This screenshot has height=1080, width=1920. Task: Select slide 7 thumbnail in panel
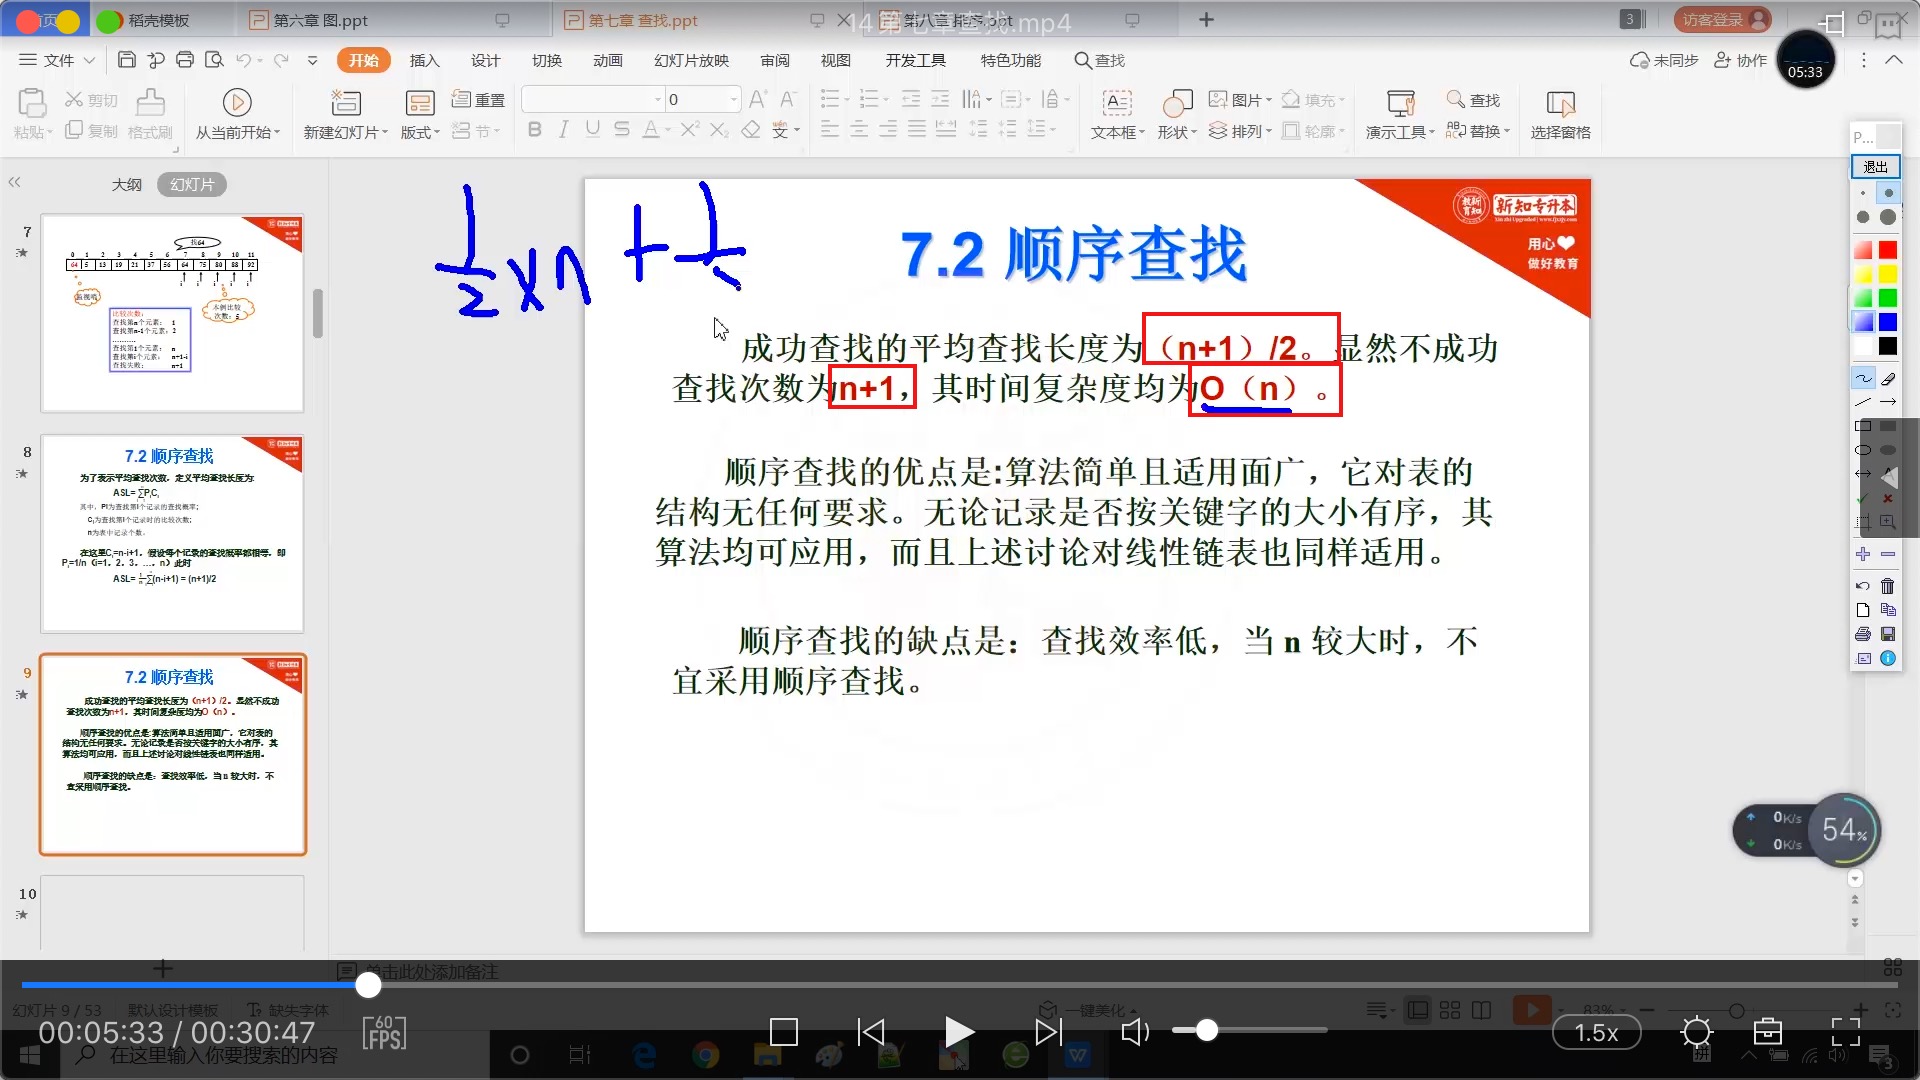pos(172,313)
